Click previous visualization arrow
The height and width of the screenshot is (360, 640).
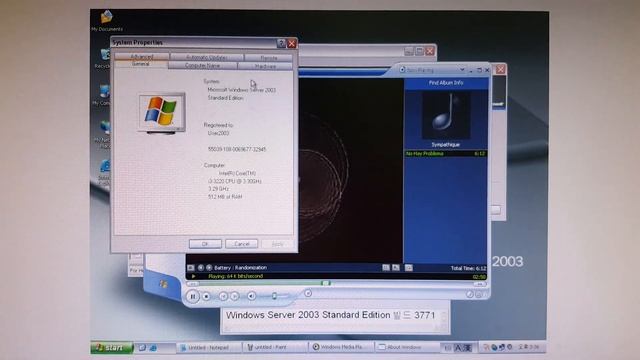(200, 268)
